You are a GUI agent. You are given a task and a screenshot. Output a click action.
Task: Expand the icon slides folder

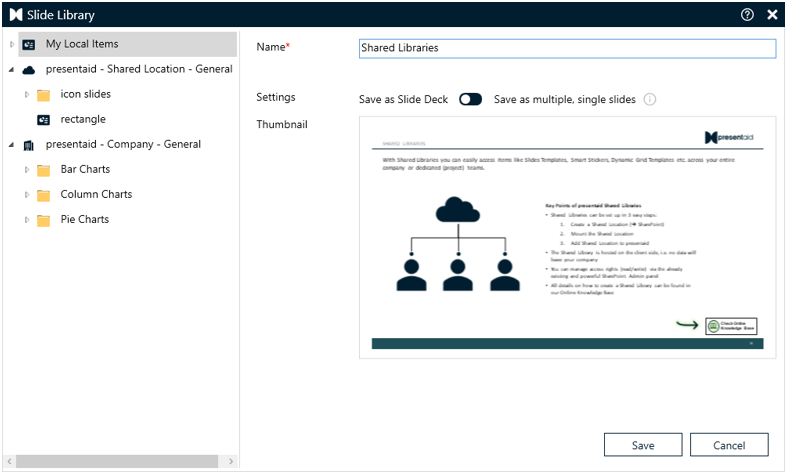click(x=27, y=94)
